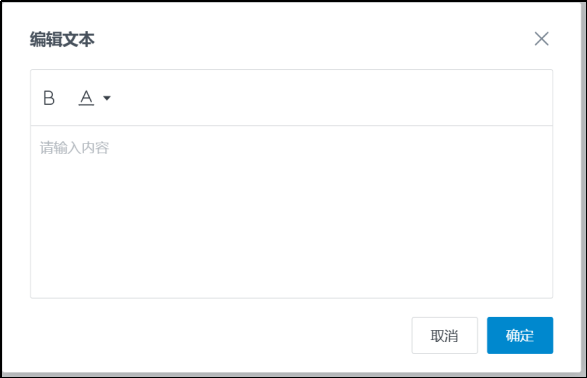Focus the 请输入内容 text area
This screenshot has width=587, height=378.
(291, 212)
